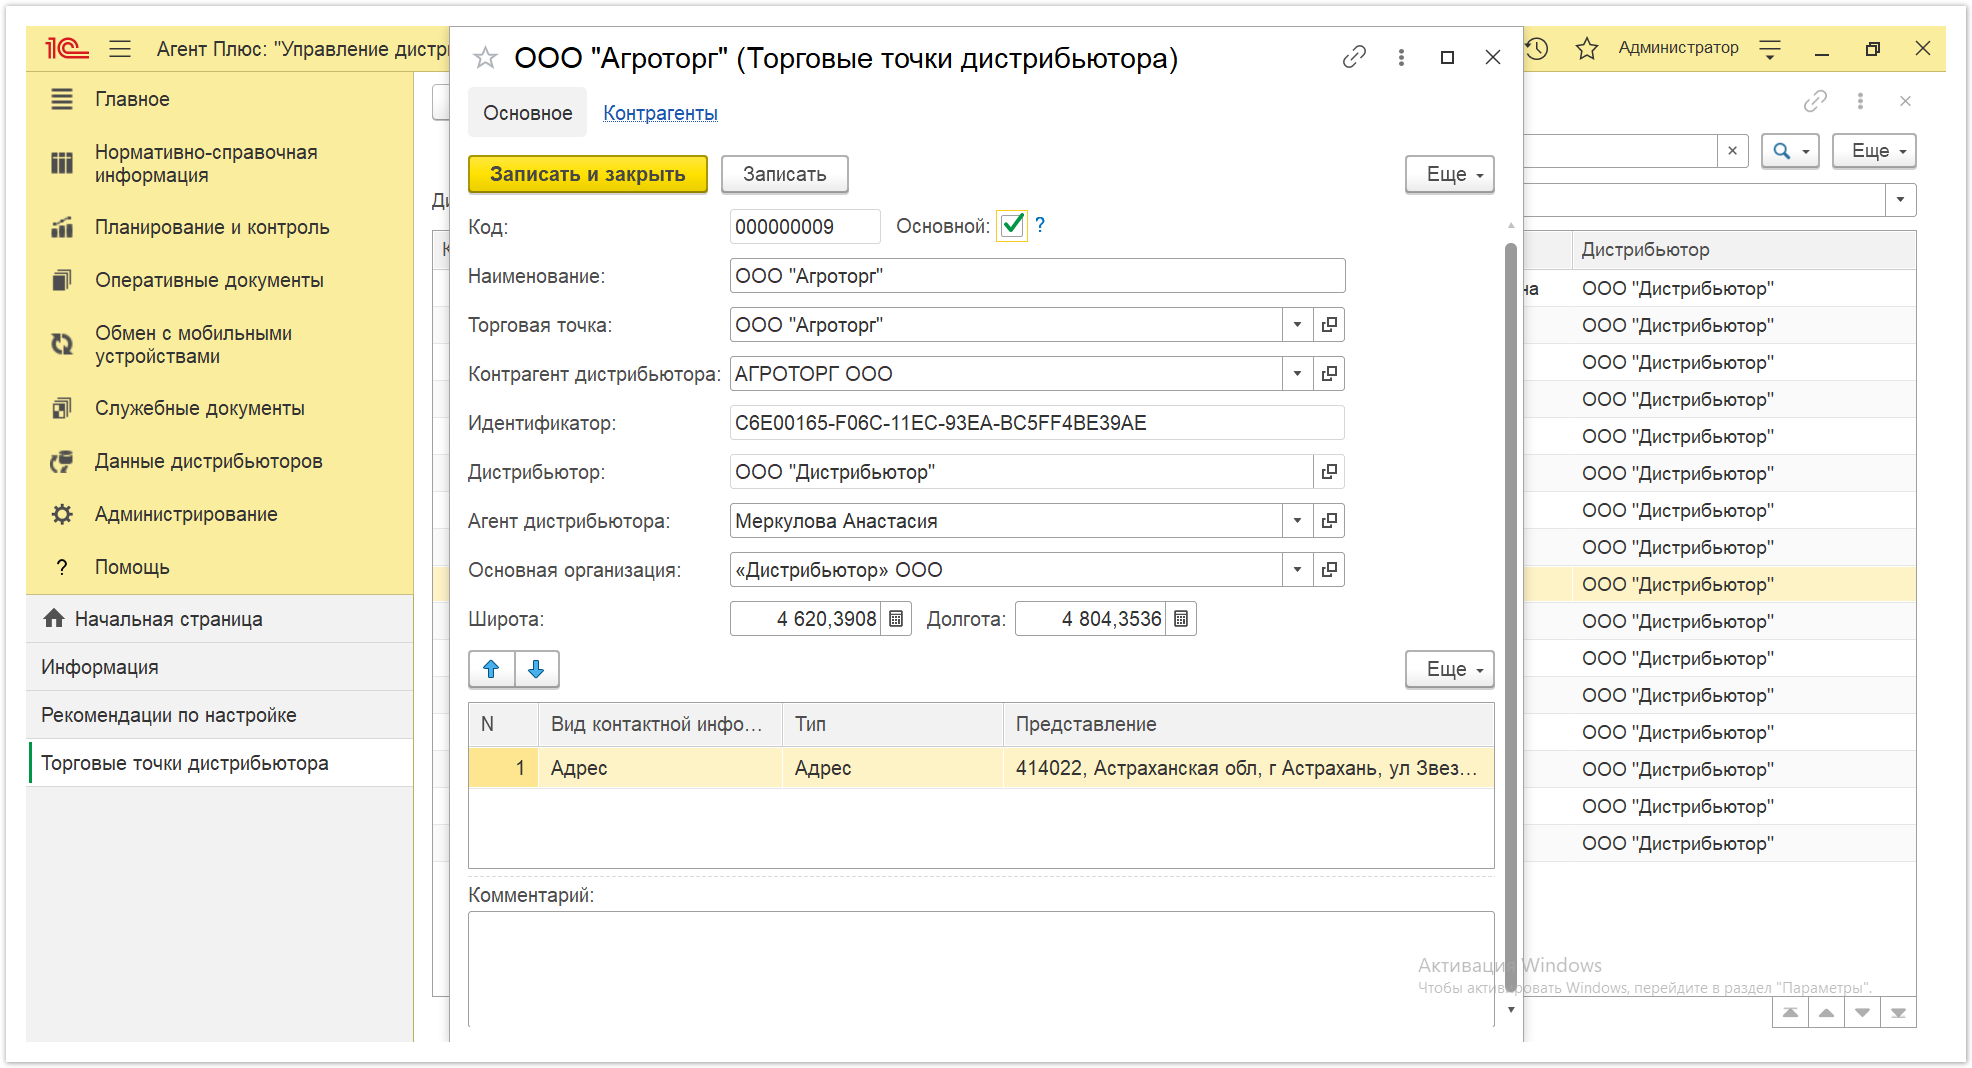Open the Основная организация record

coord(1329,569)
